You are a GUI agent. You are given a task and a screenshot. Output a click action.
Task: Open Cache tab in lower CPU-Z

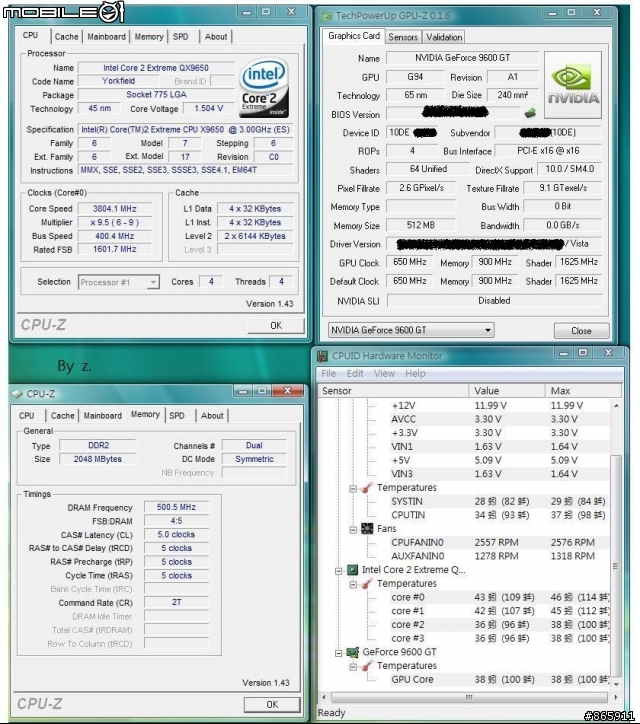point(63,416)
